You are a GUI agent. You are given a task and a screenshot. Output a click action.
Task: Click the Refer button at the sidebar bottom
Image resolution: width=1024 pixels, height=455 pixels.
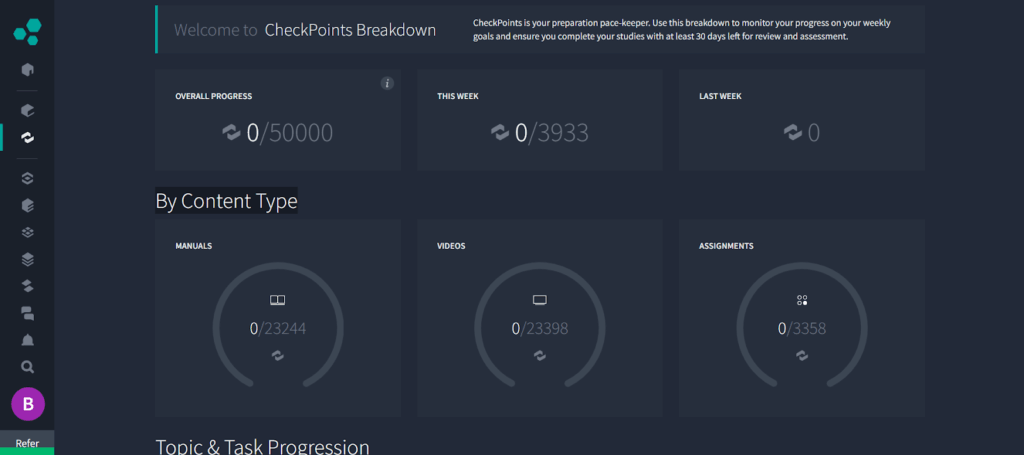coord(27,443)
